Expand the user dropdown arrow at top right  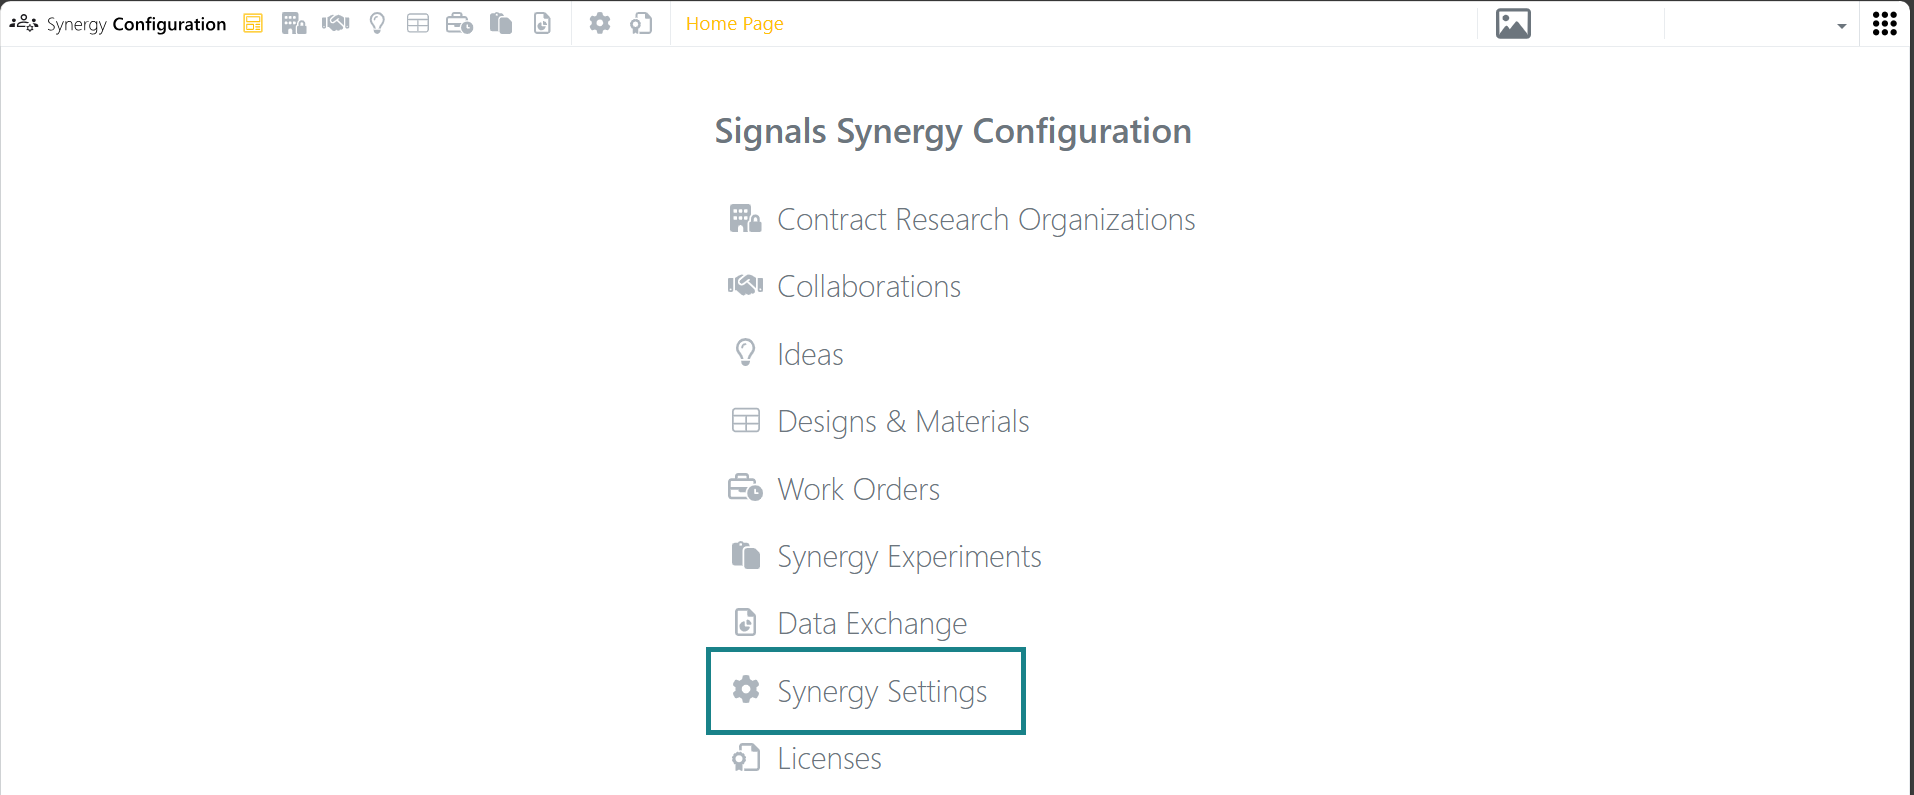click(x=1842, y=26)
